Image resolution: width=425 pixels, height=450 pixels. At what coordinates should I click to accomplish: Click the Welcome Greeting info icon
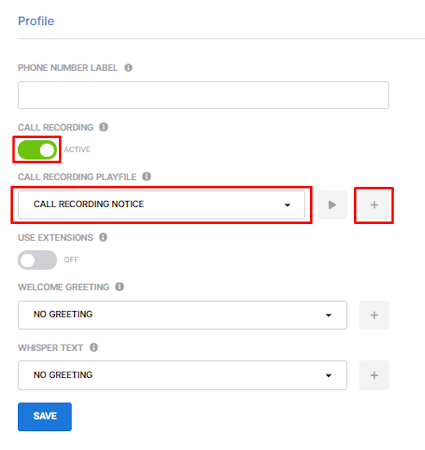click(x=119, y=286)
